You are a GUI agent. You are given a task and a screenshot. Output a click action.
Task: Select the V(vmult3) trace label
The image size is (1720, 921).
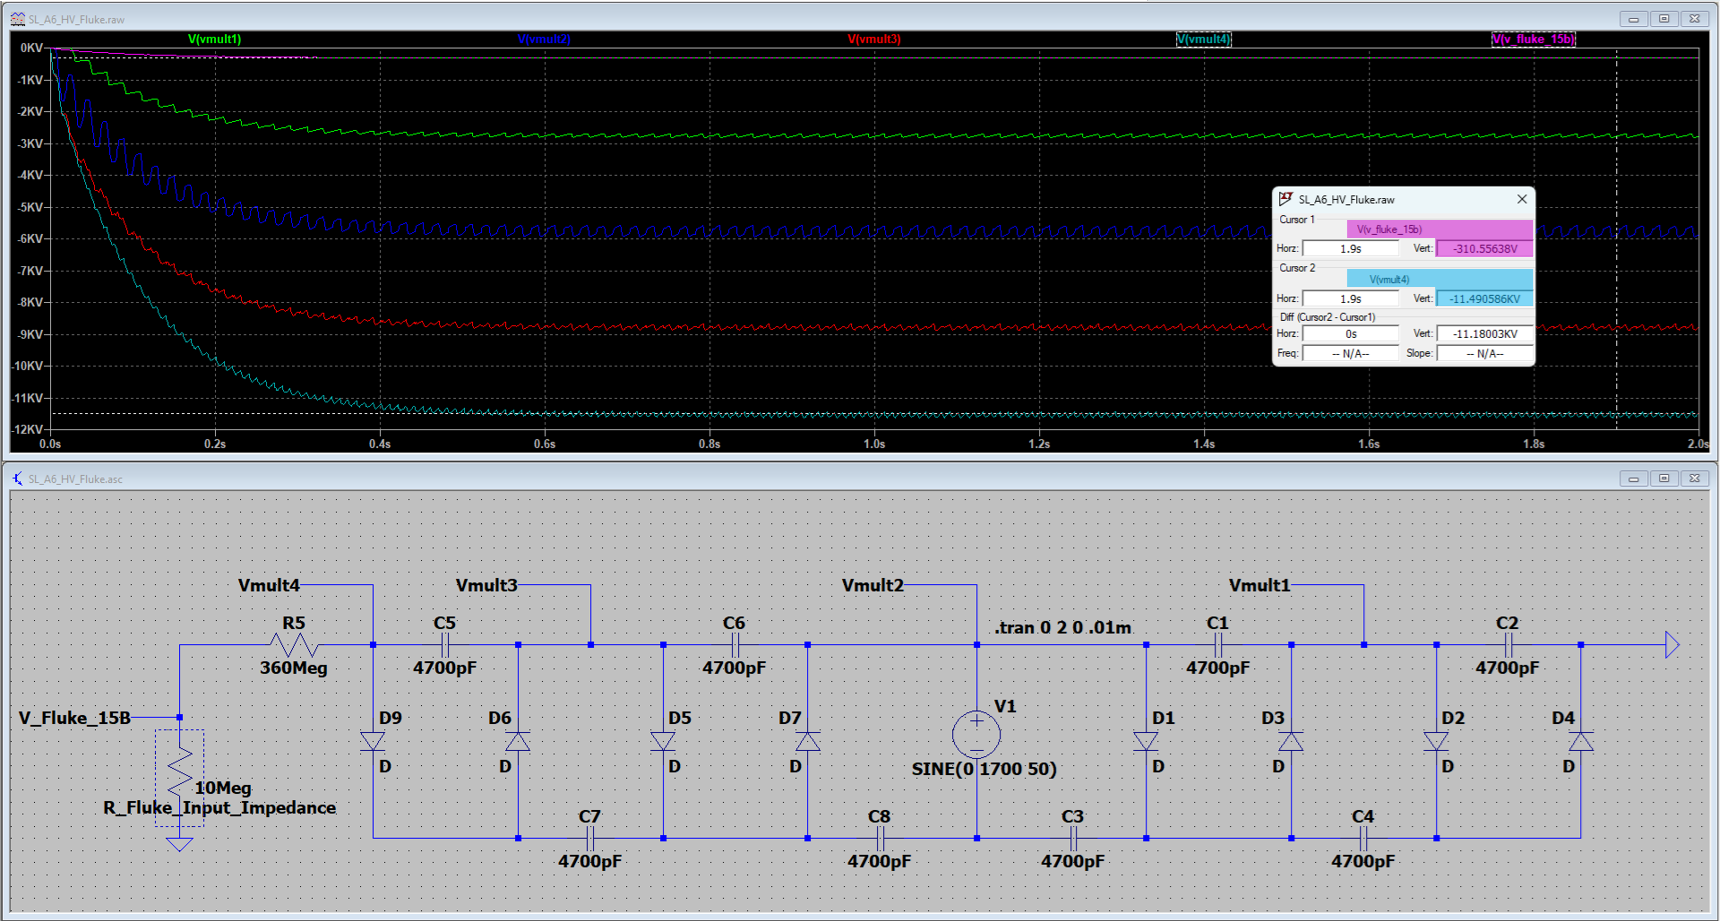tap(874, 39)
